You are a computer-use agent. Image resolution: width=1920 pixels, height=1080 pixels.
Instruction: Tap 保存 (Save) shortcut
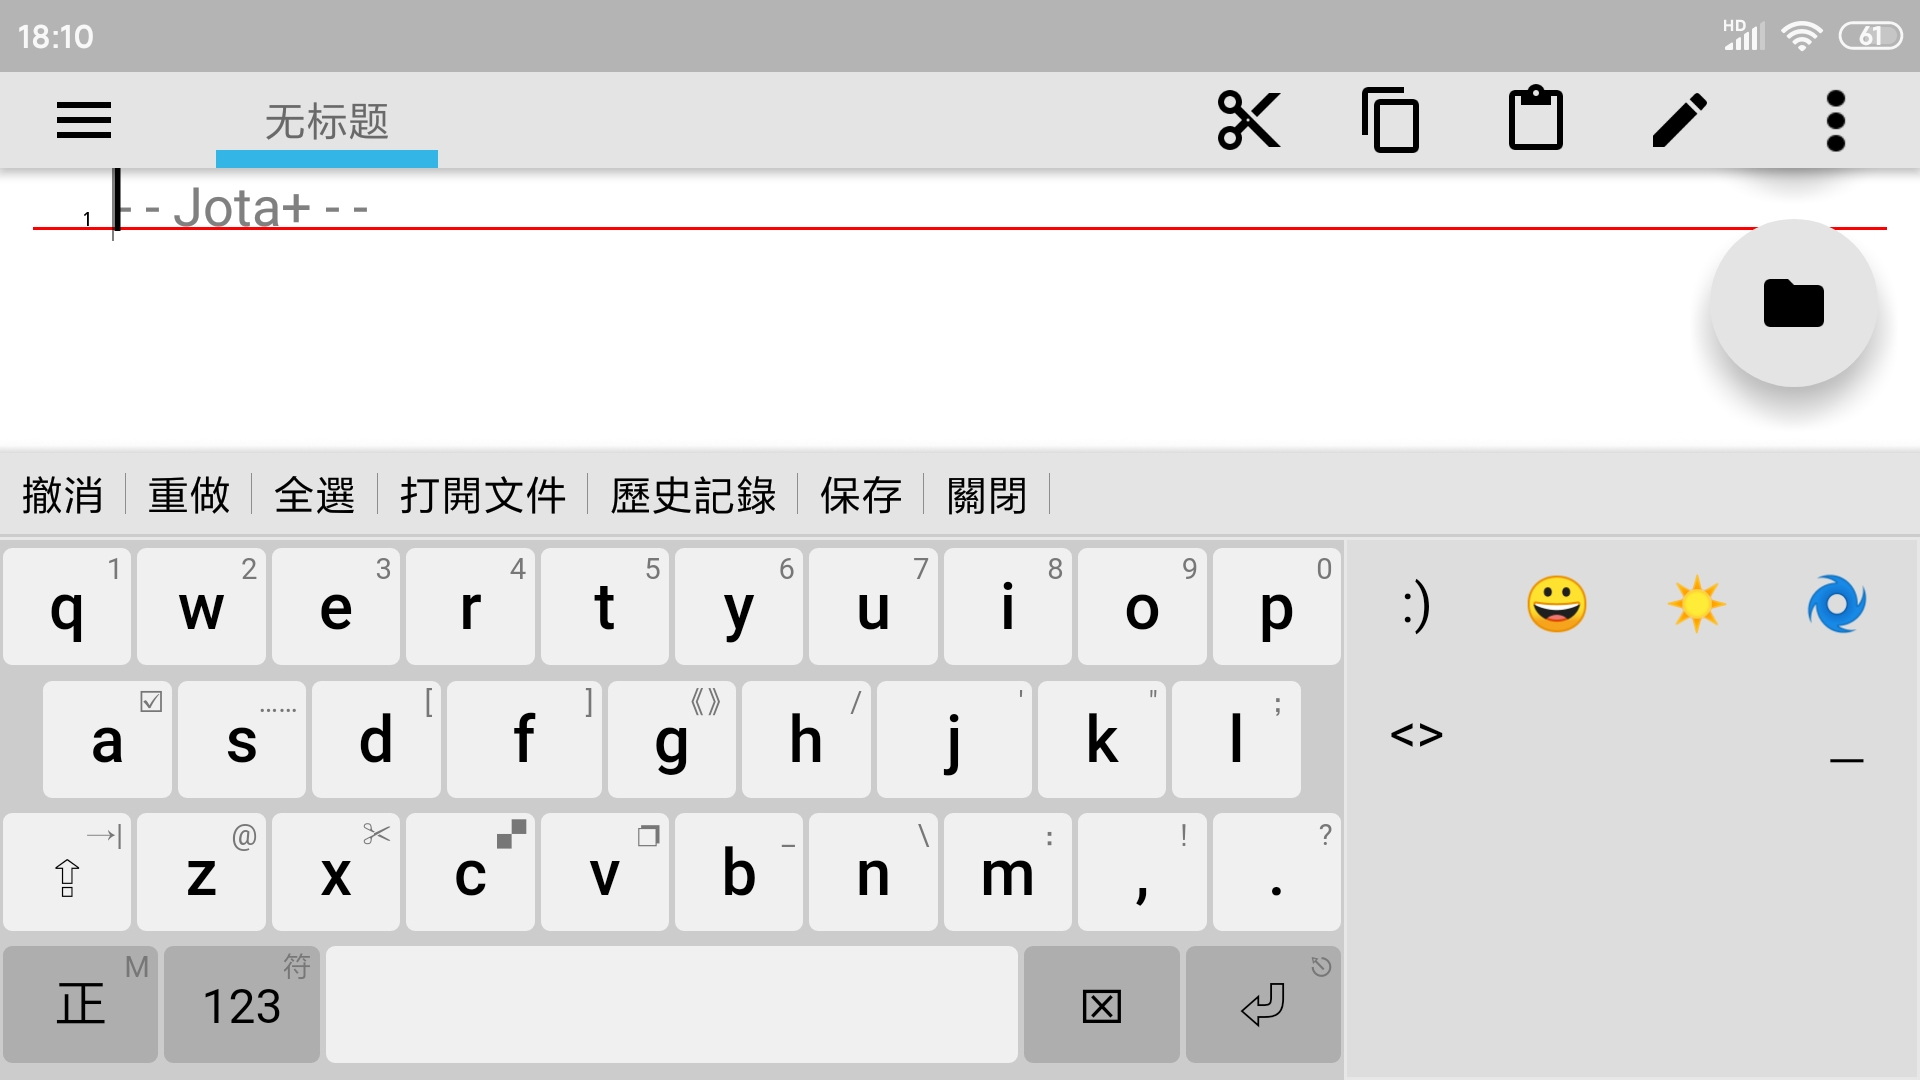click(861, 495)
